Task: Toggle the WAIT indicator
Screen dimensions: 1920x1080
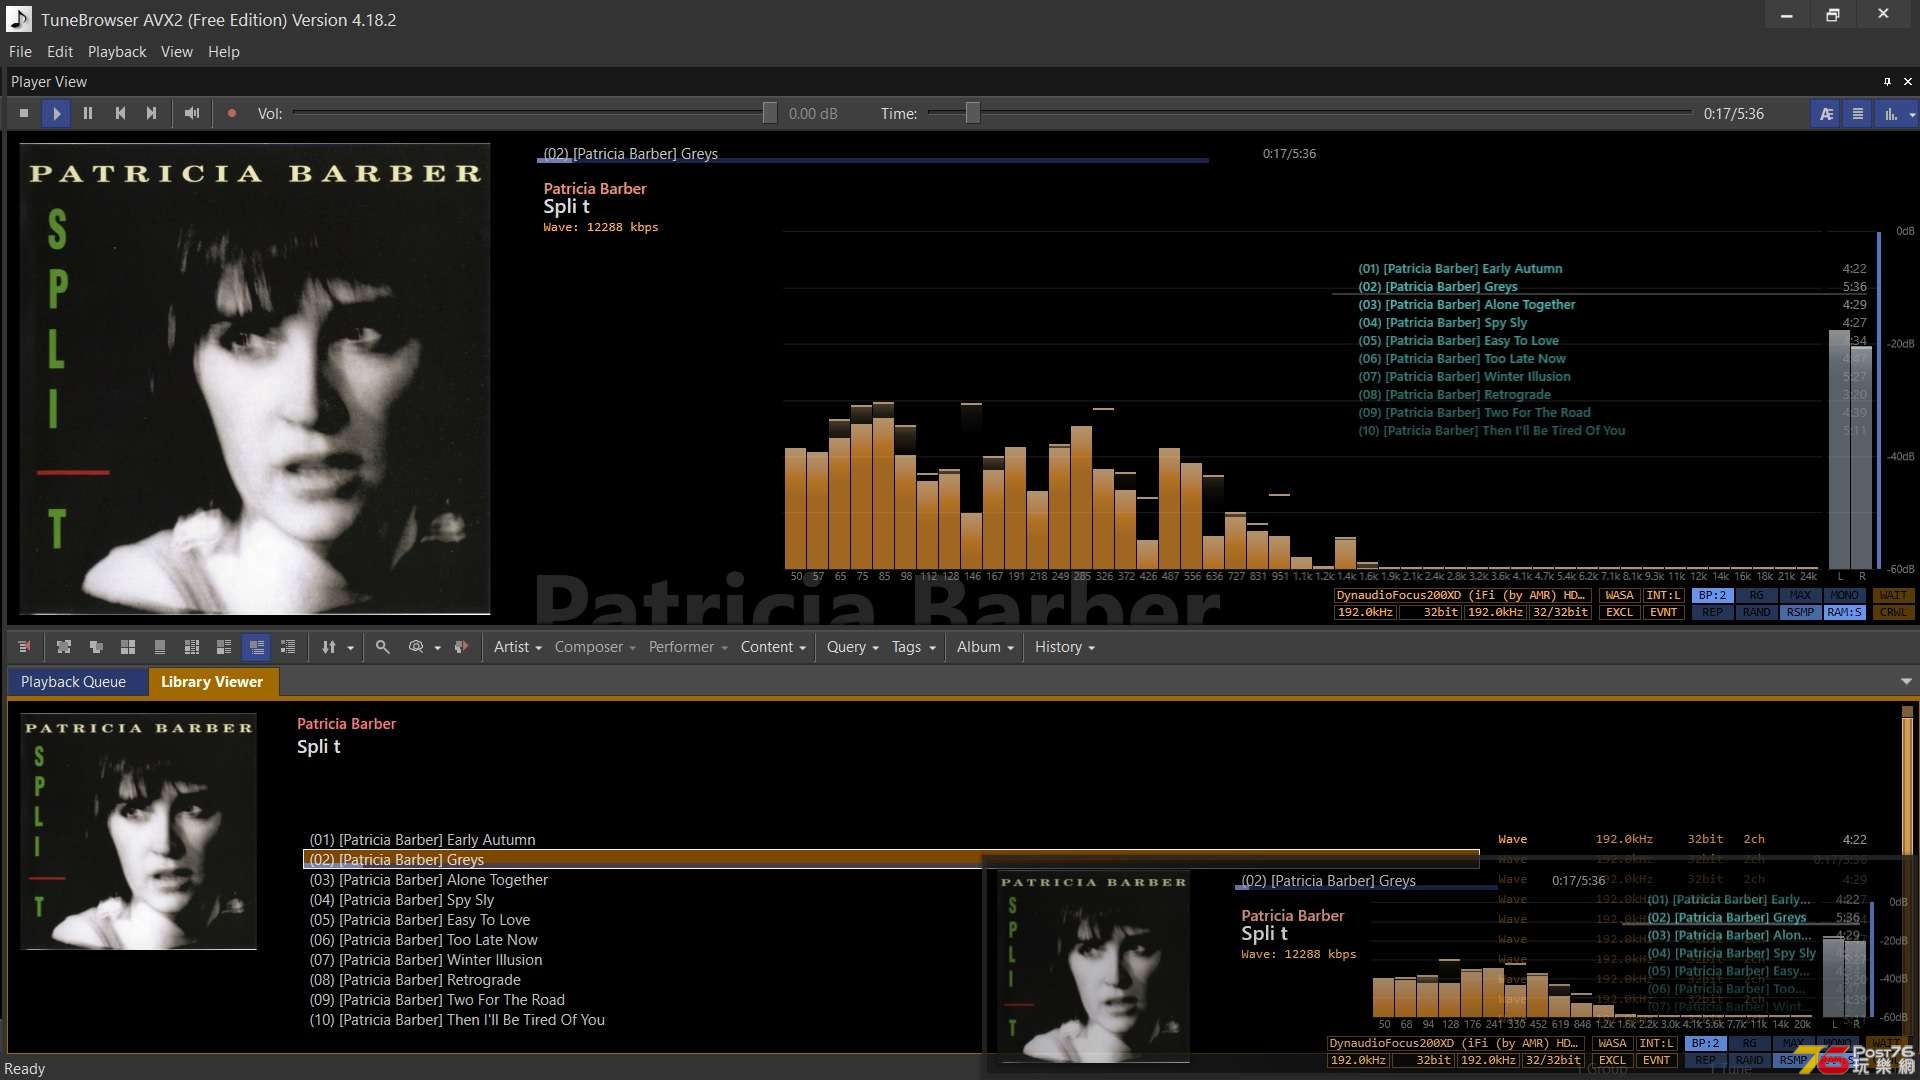Action: pos(1893,595)
